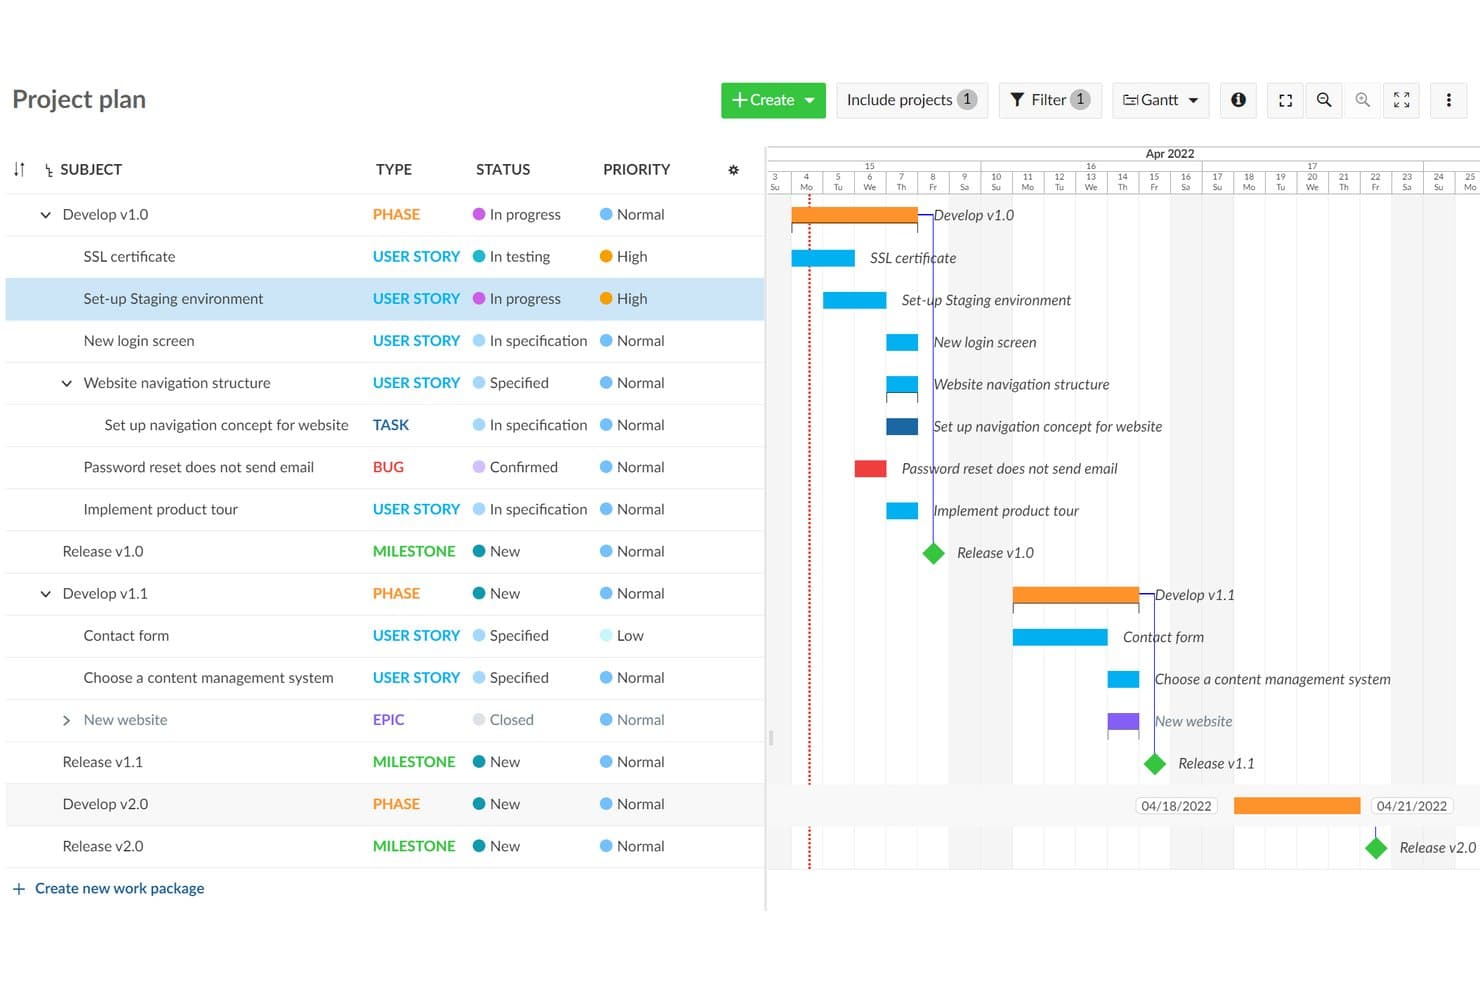Open the Filter panel
The width and height of the screenshot is (1480, 987).
tap(1050, 100)
